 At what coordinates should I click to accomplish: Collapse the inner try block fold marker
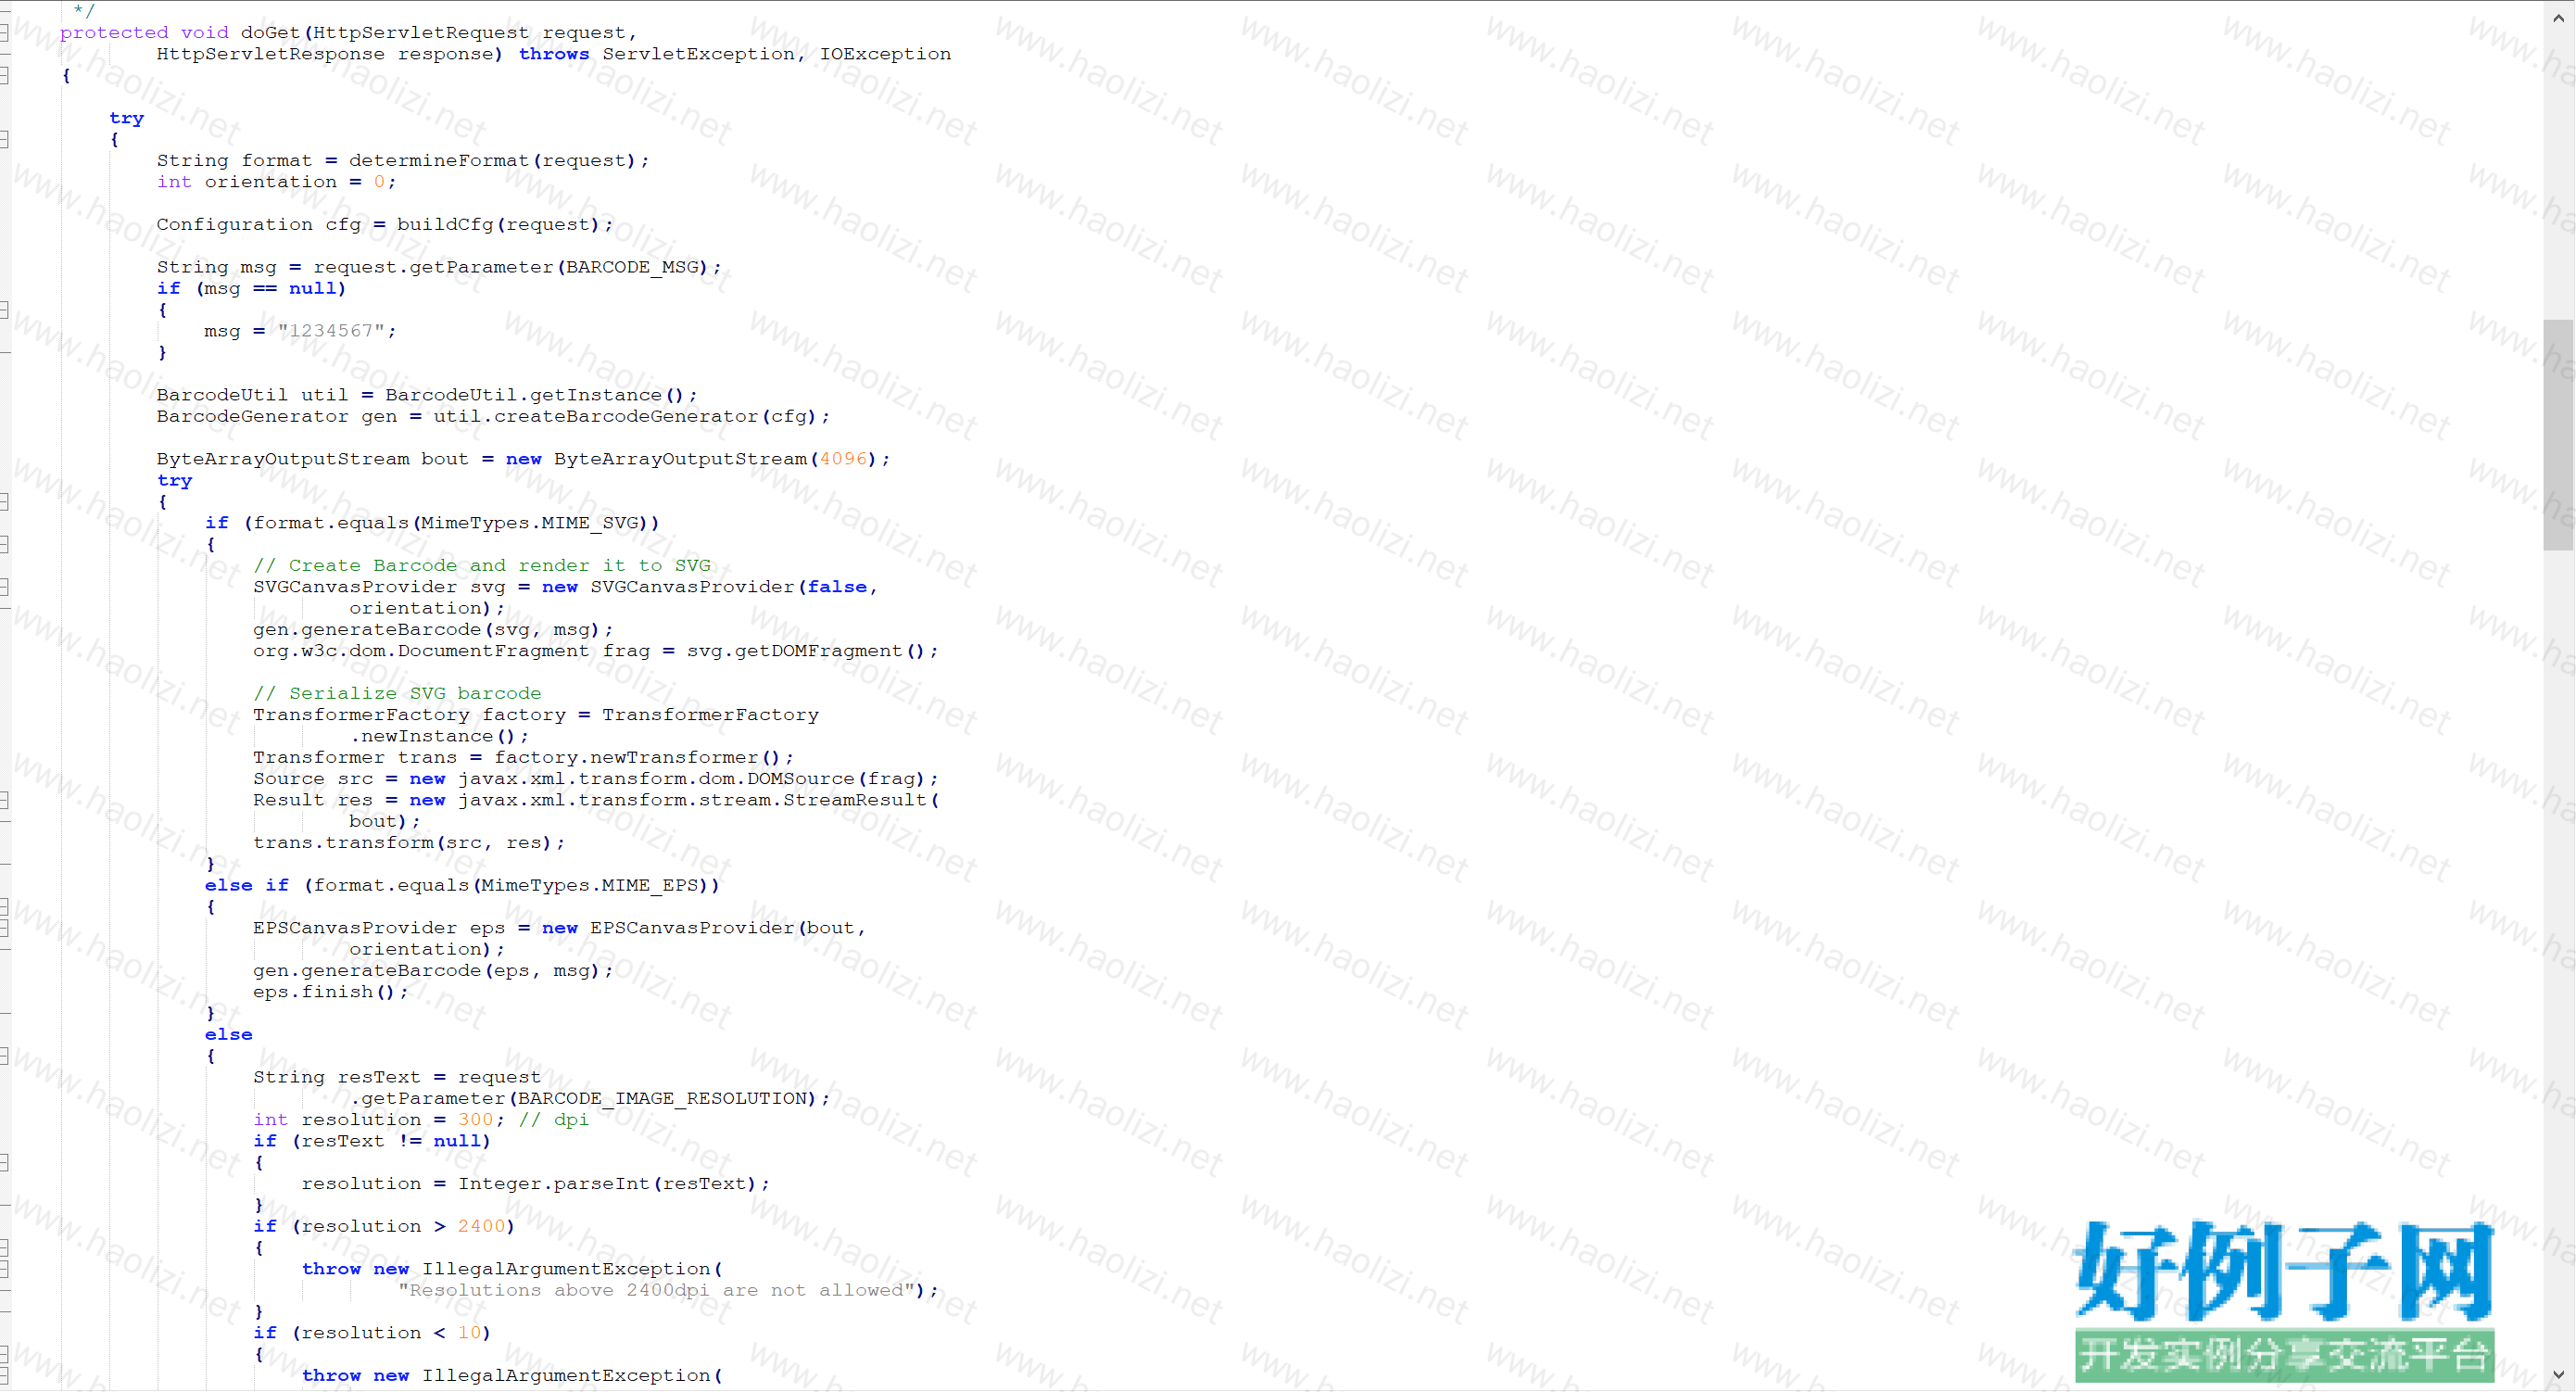point(5,502)
